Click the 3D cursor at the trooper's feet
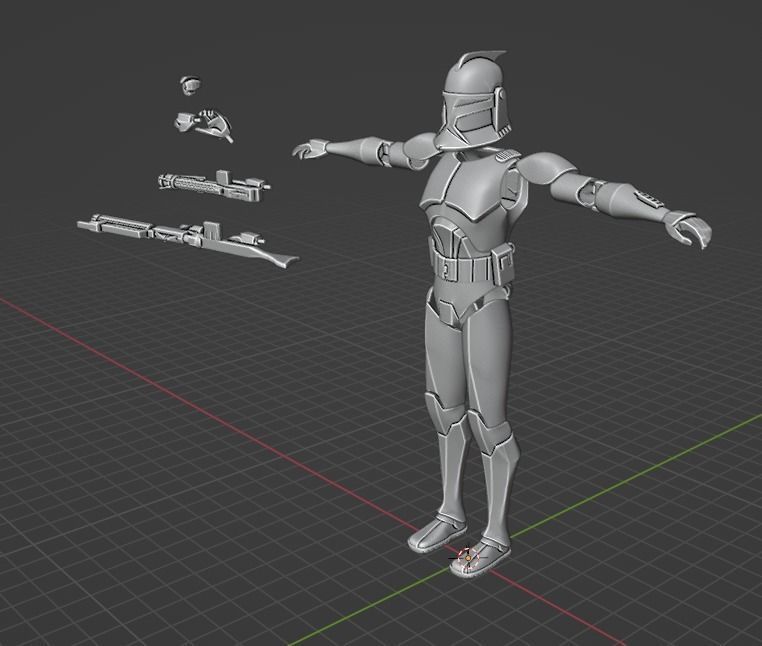Screen dimensions: 762x646 (x=468, y=558)
